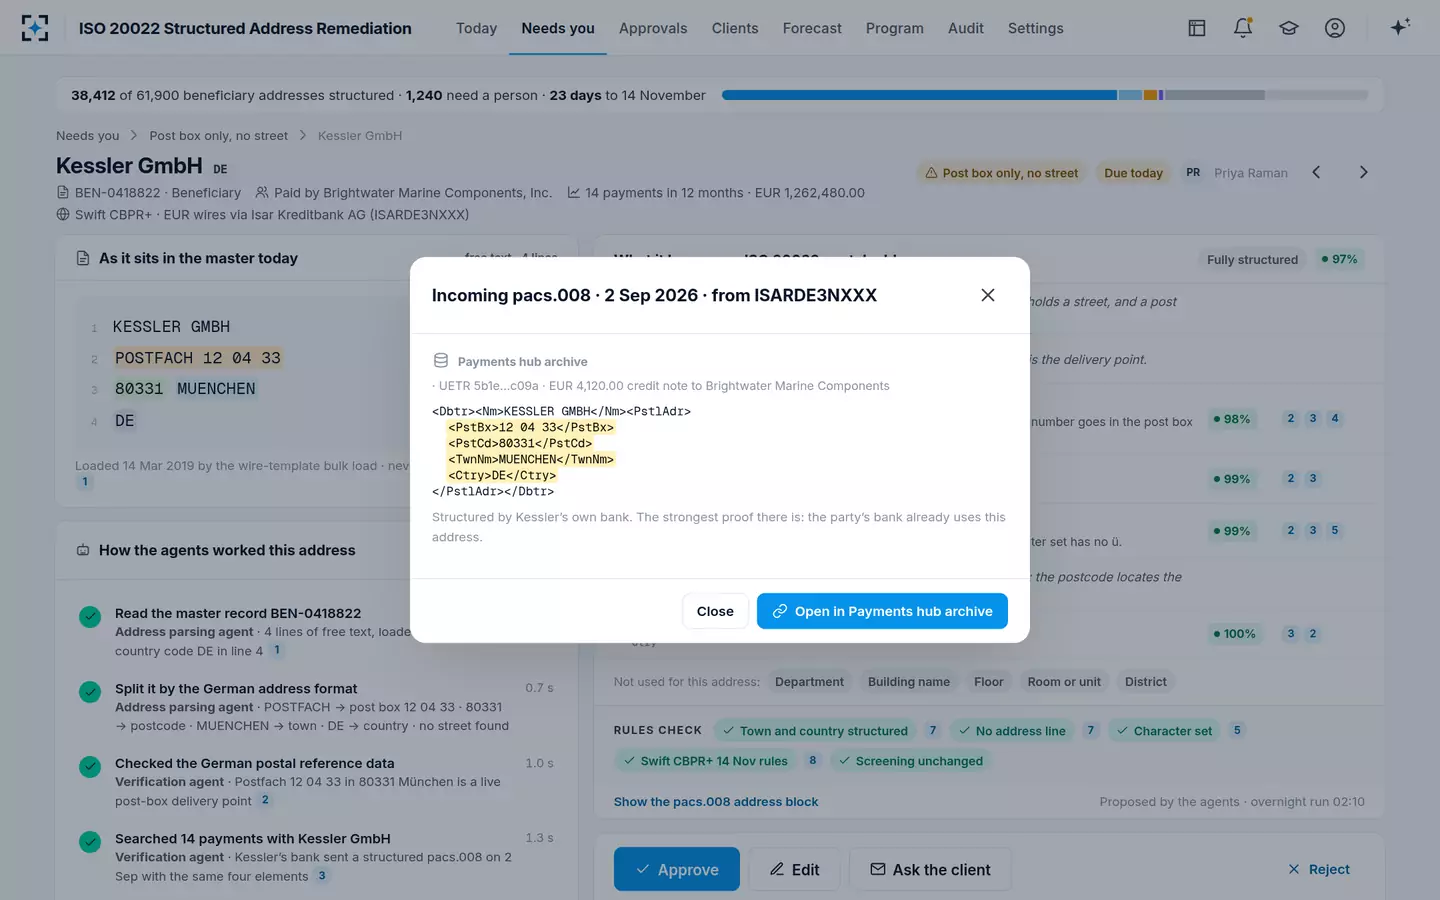Go to the previous address with the left arrow

1316,172
